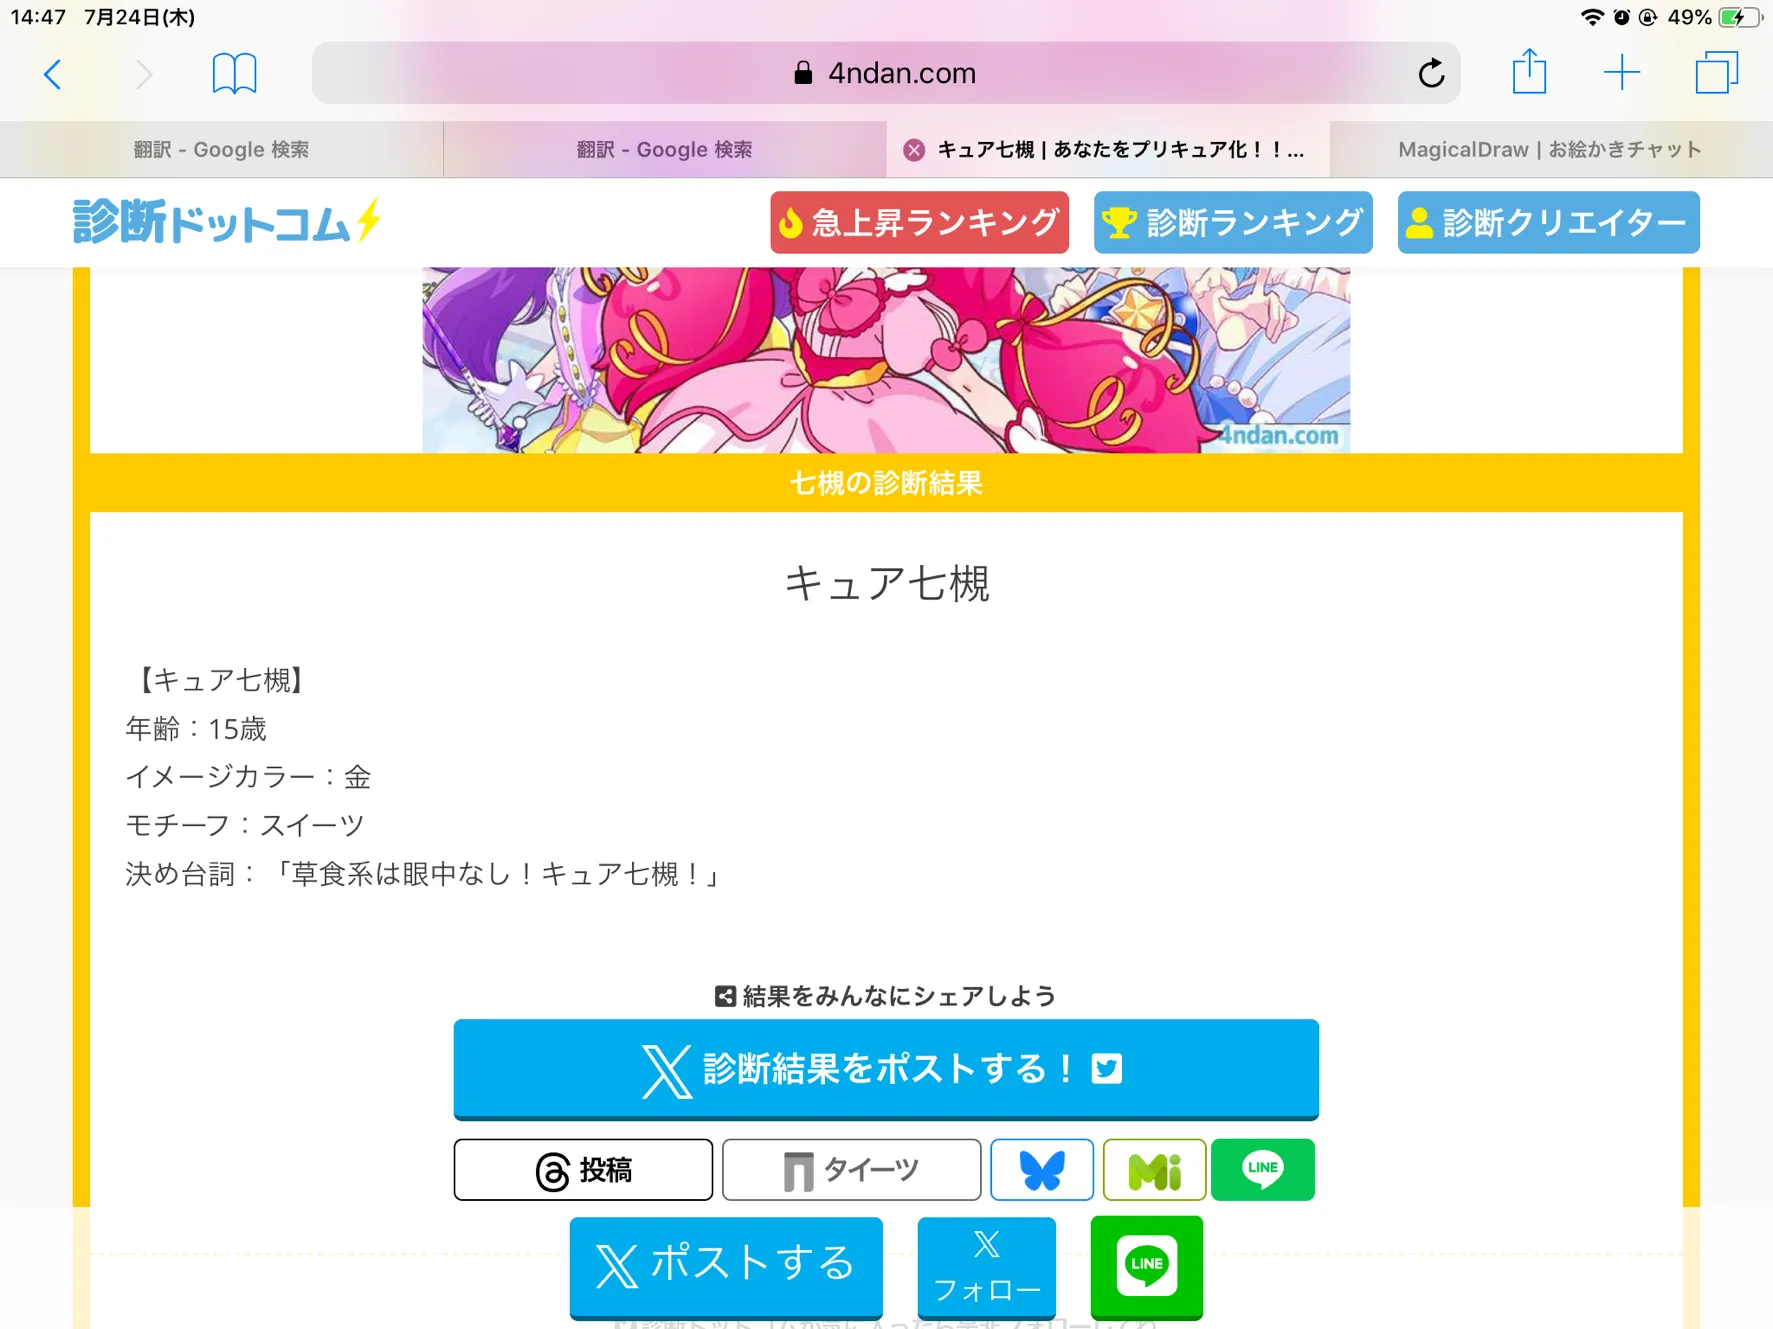
Task: Click 診断結果をポストする！ button
Action: [x=886, y=1068]
